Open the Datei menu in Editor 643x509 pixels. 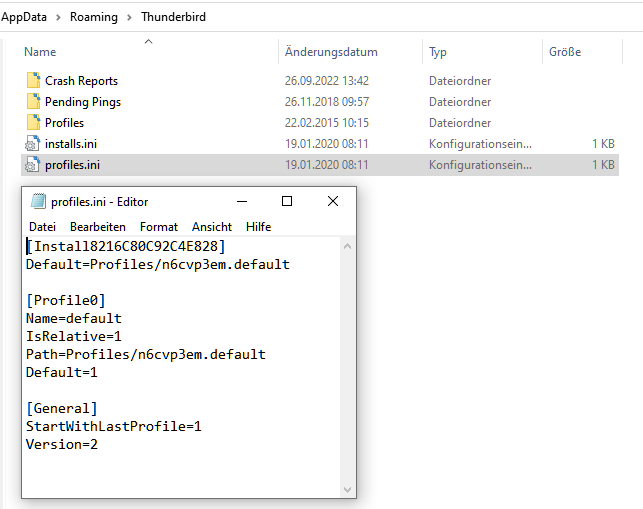pos(42,227)
